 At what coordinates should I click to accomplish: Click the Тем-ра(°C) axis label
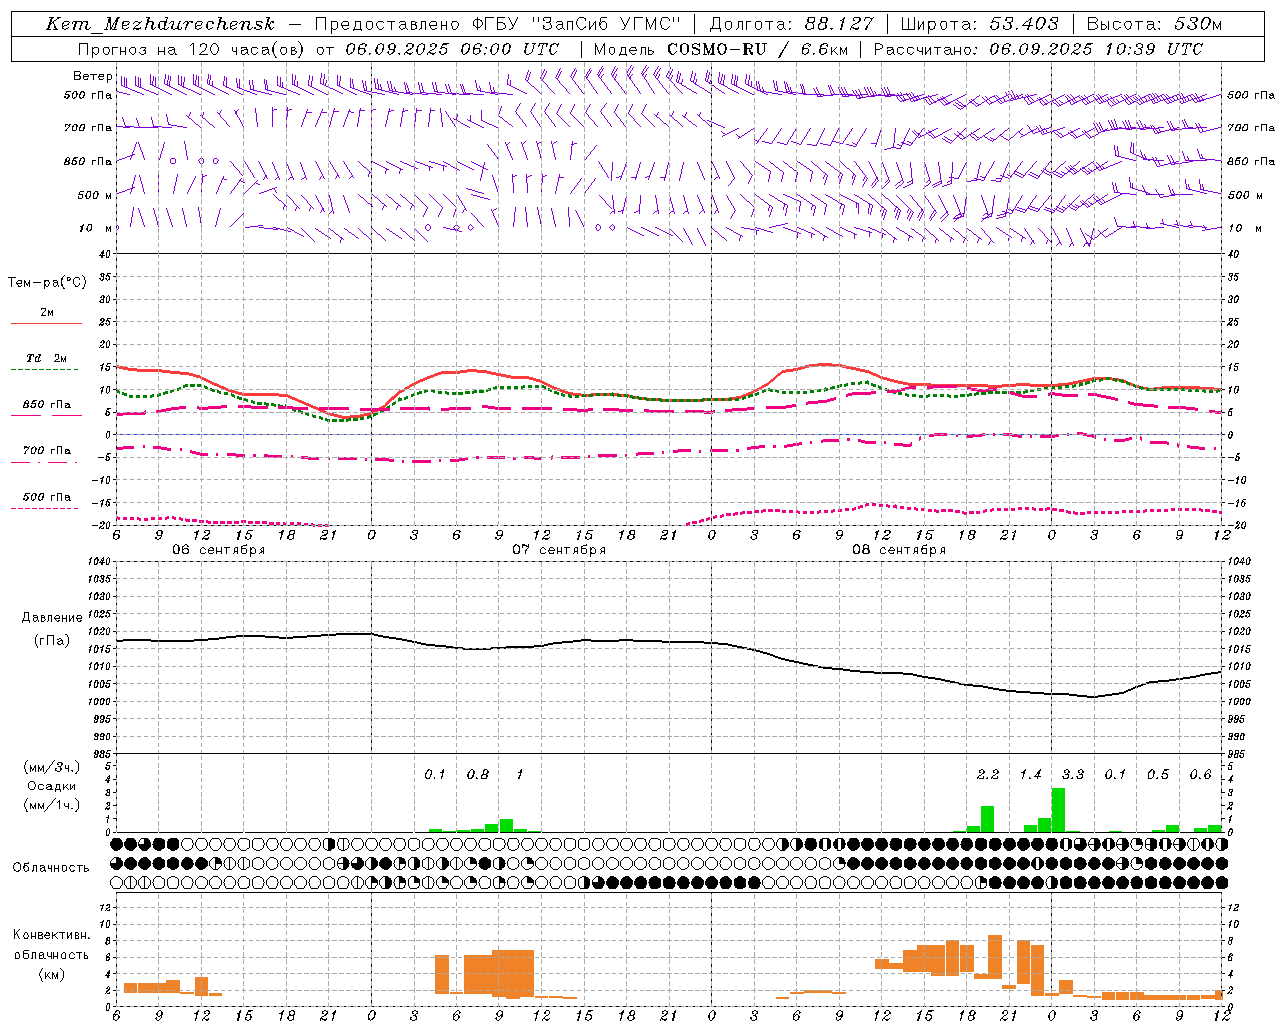(x=47, y=283)
